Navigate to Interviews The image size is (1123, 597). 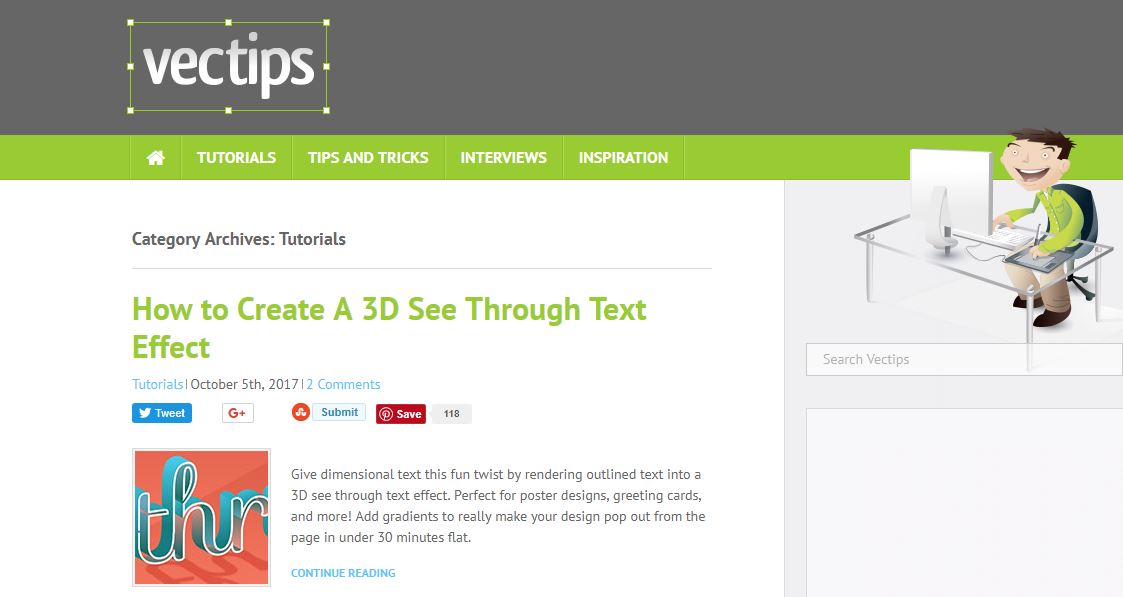(x=503, y=157)
